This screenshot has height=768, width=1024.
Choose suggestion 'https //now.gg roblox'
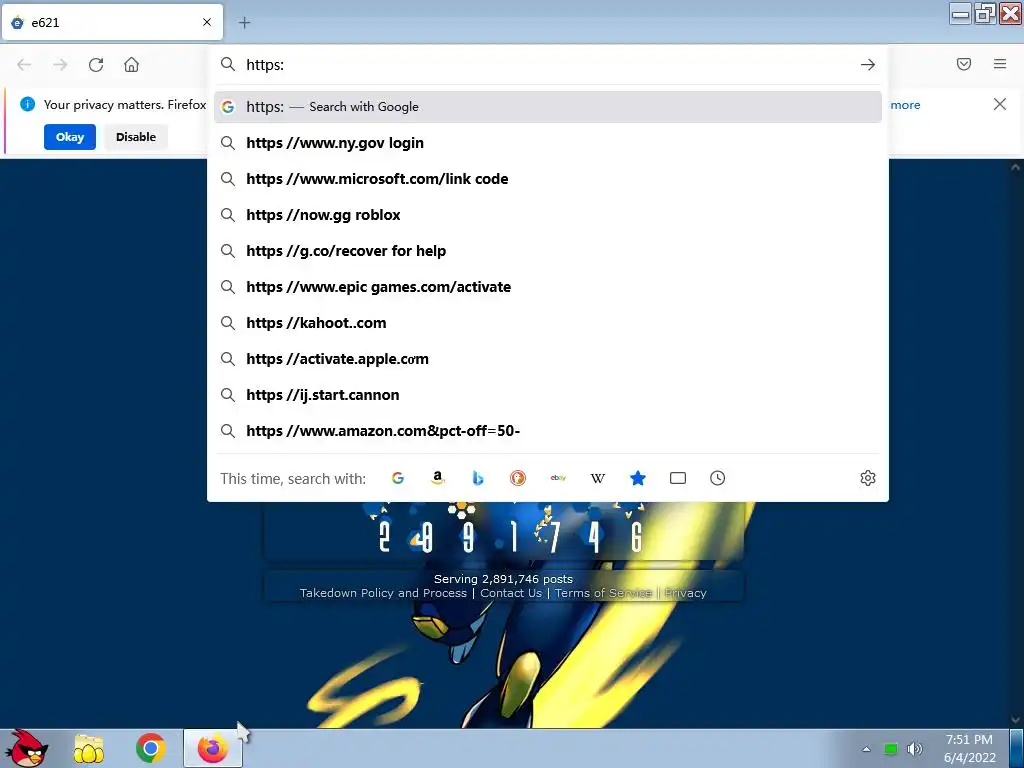click(x=548, y=215)
